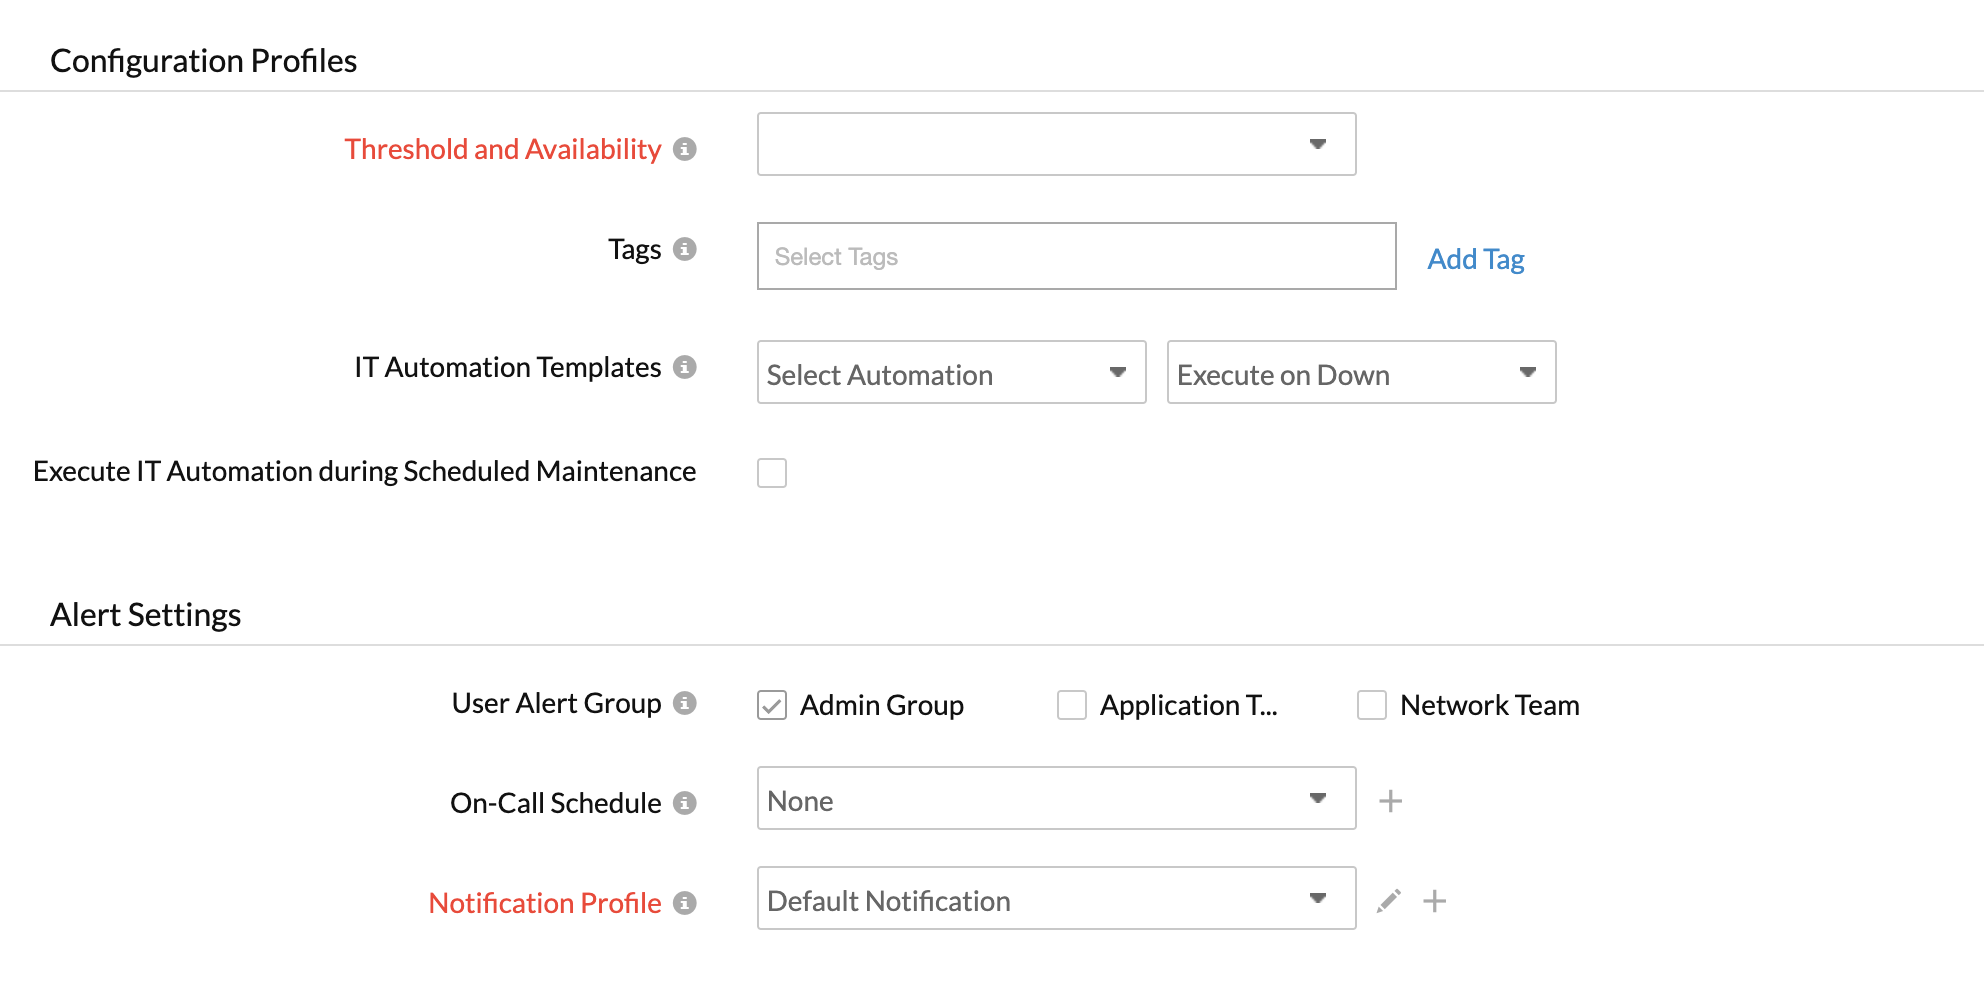Click plus icon to add On-Call Schedule
Viewport: 1984px width, 990px height.
1390,801
